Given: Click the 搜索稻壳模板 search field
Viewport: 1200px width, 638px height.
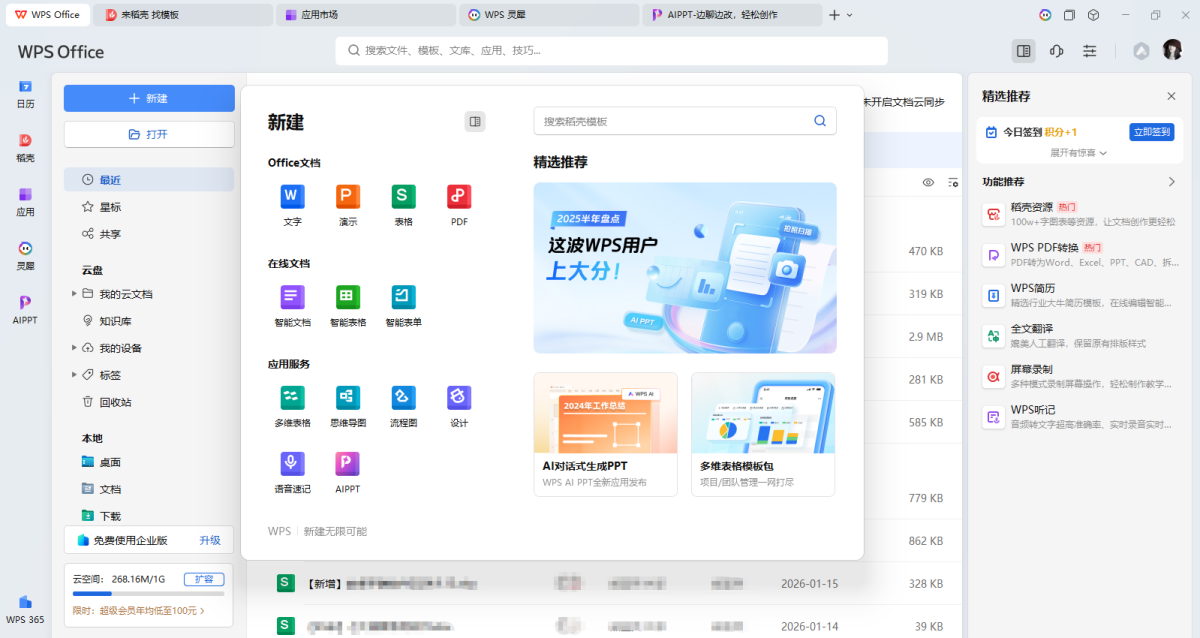Looking at the screenshot, I should pyautogui.click(x=675, y=121).
